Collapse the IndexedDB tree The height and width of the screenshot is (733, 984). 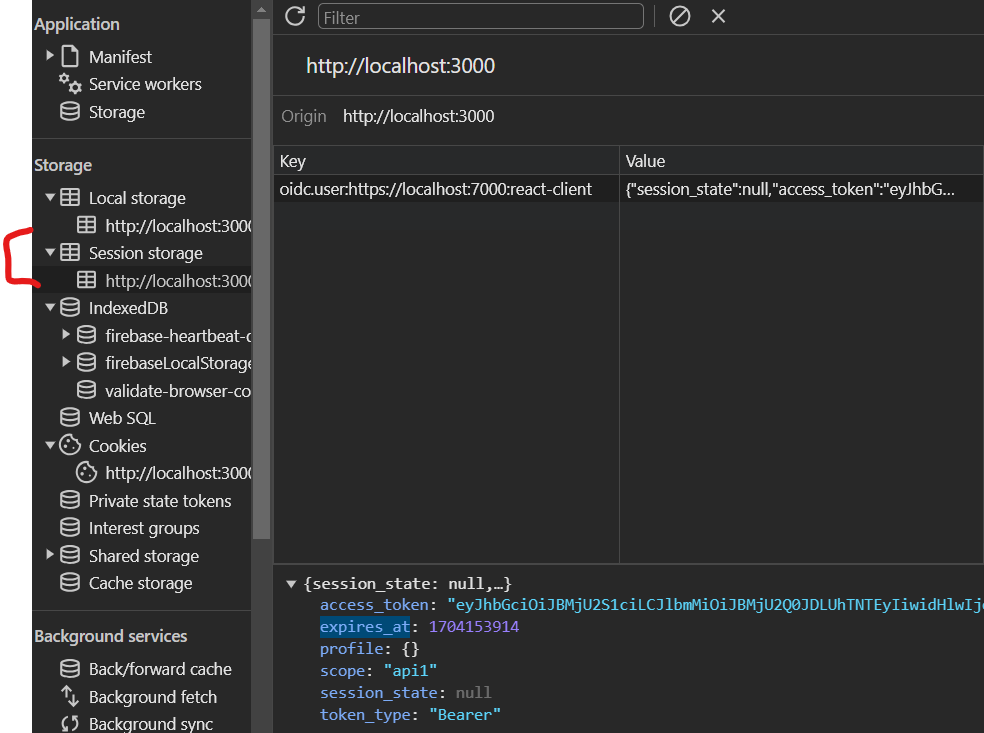coord(49,307)
